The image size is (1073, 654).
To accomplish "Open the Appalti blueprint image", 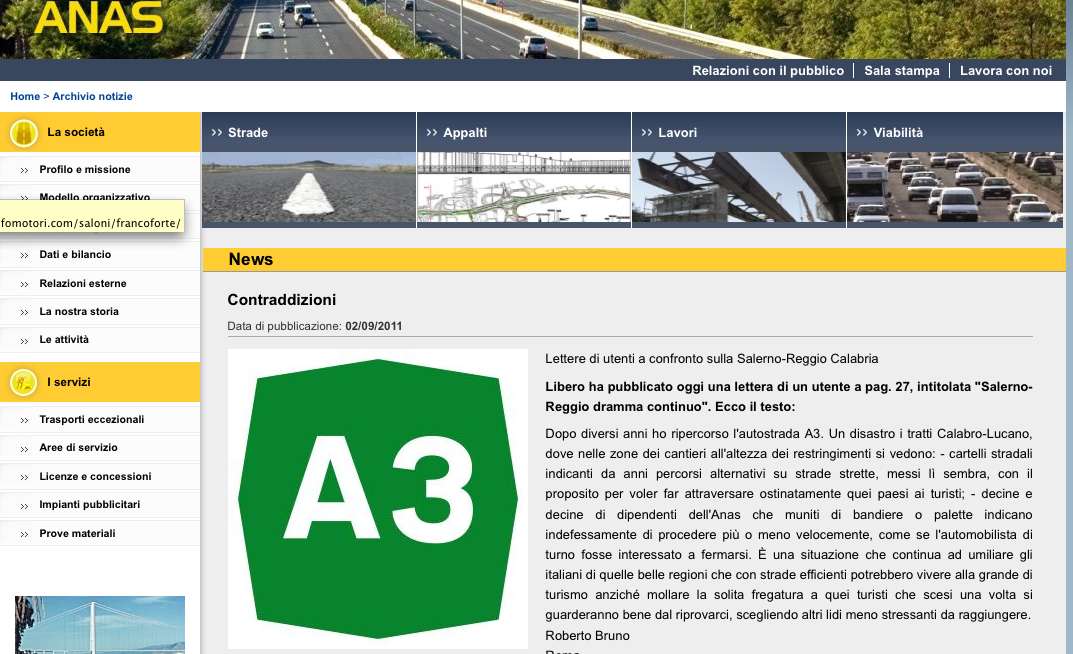I will [523, 187].
